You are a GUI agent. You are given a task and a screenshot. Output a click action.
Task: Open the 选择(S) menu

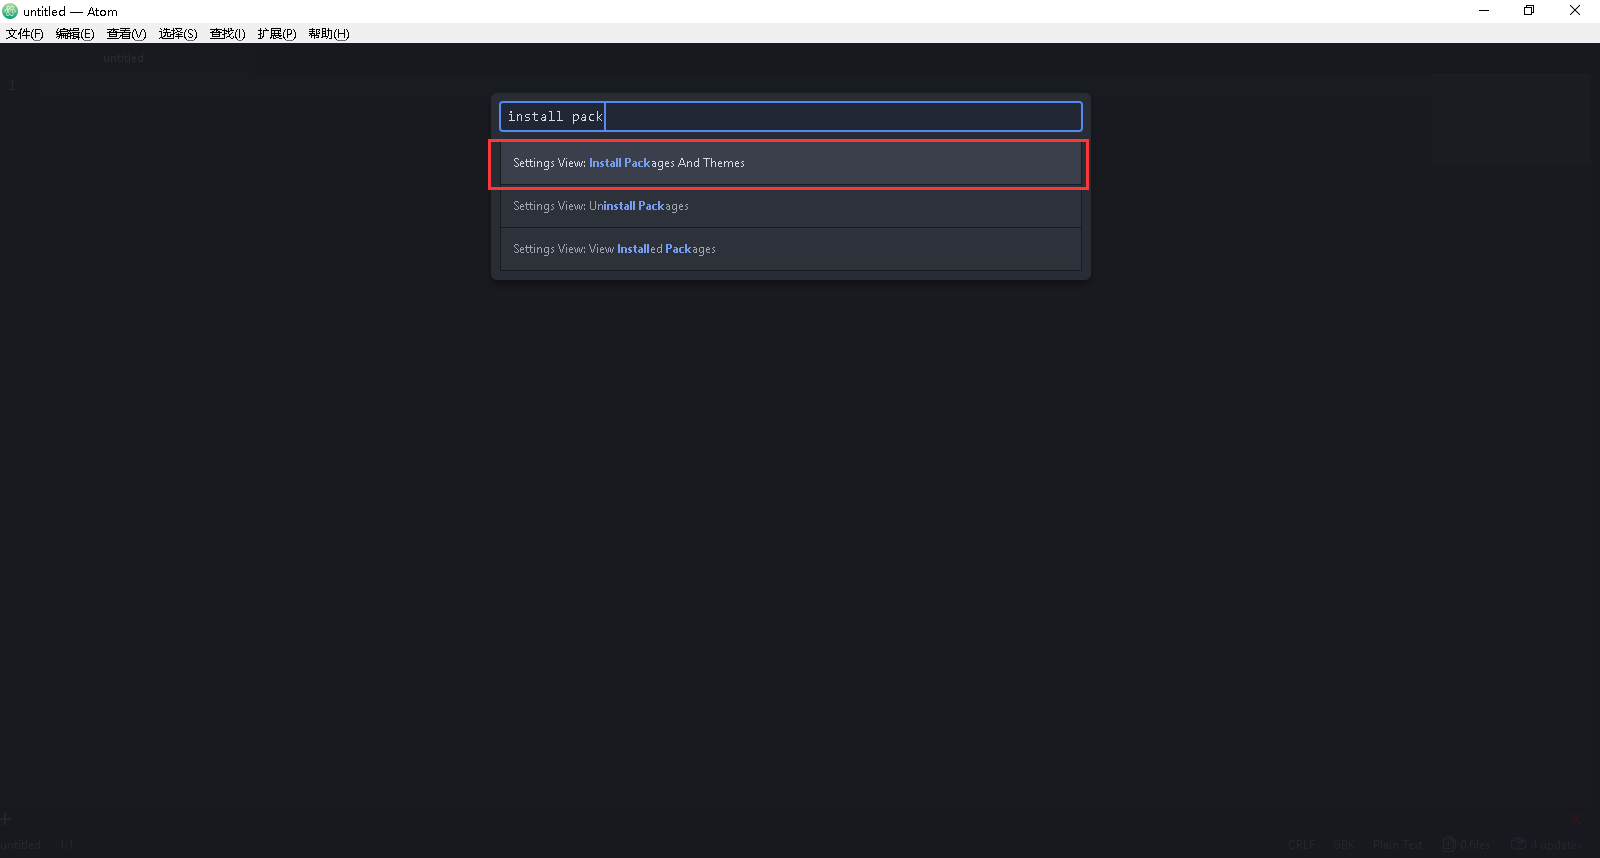pos(178,34)
